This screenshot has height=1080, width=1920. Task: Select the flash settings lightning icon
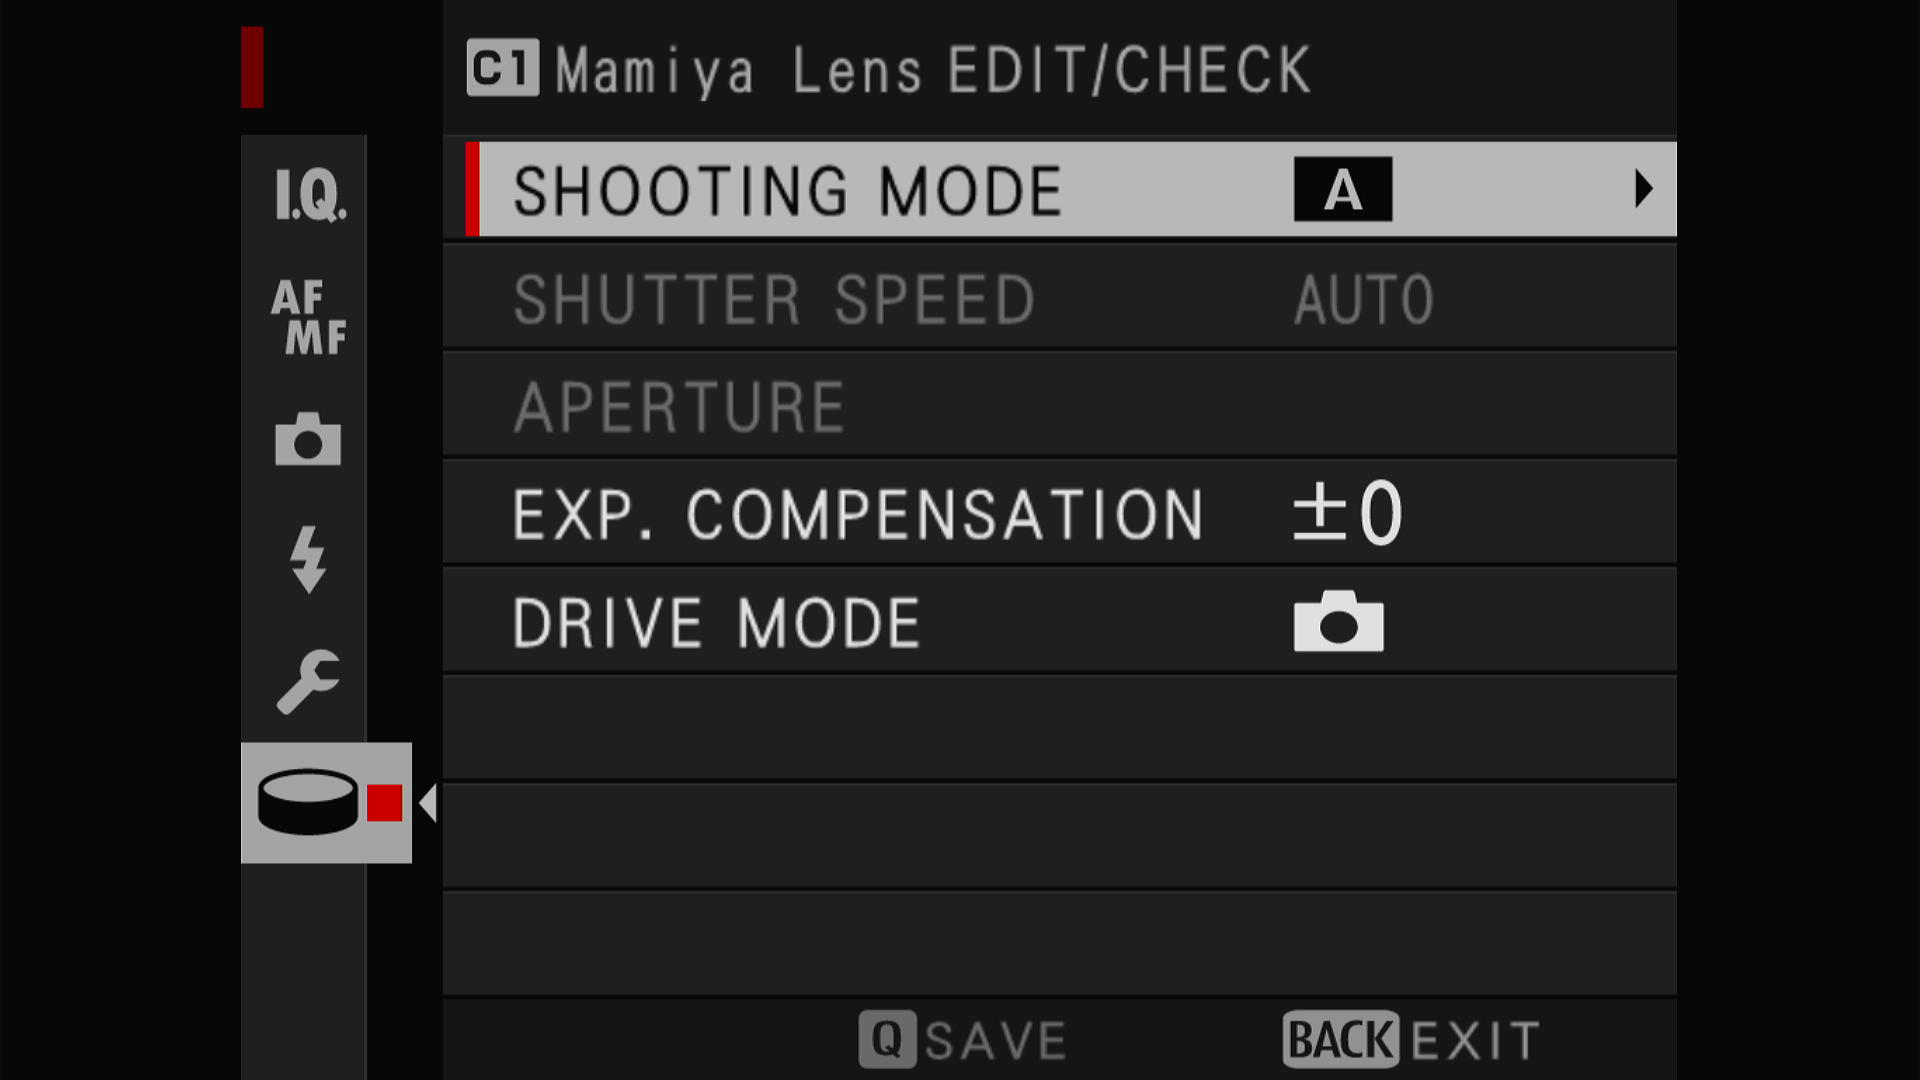(x=308, y=560)
